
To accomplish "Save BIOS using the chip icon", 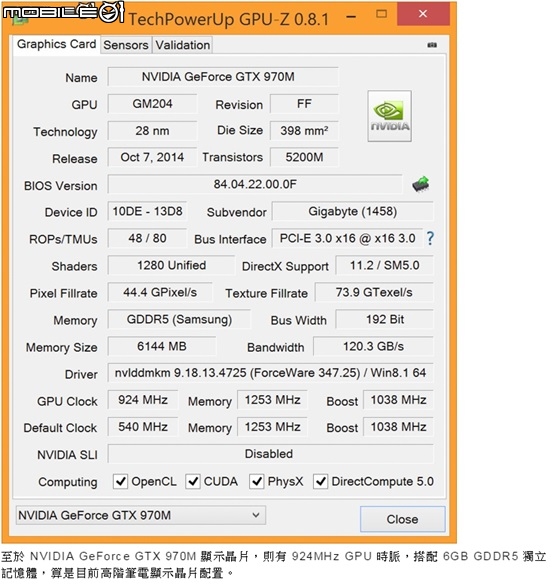I will (420, 184).
